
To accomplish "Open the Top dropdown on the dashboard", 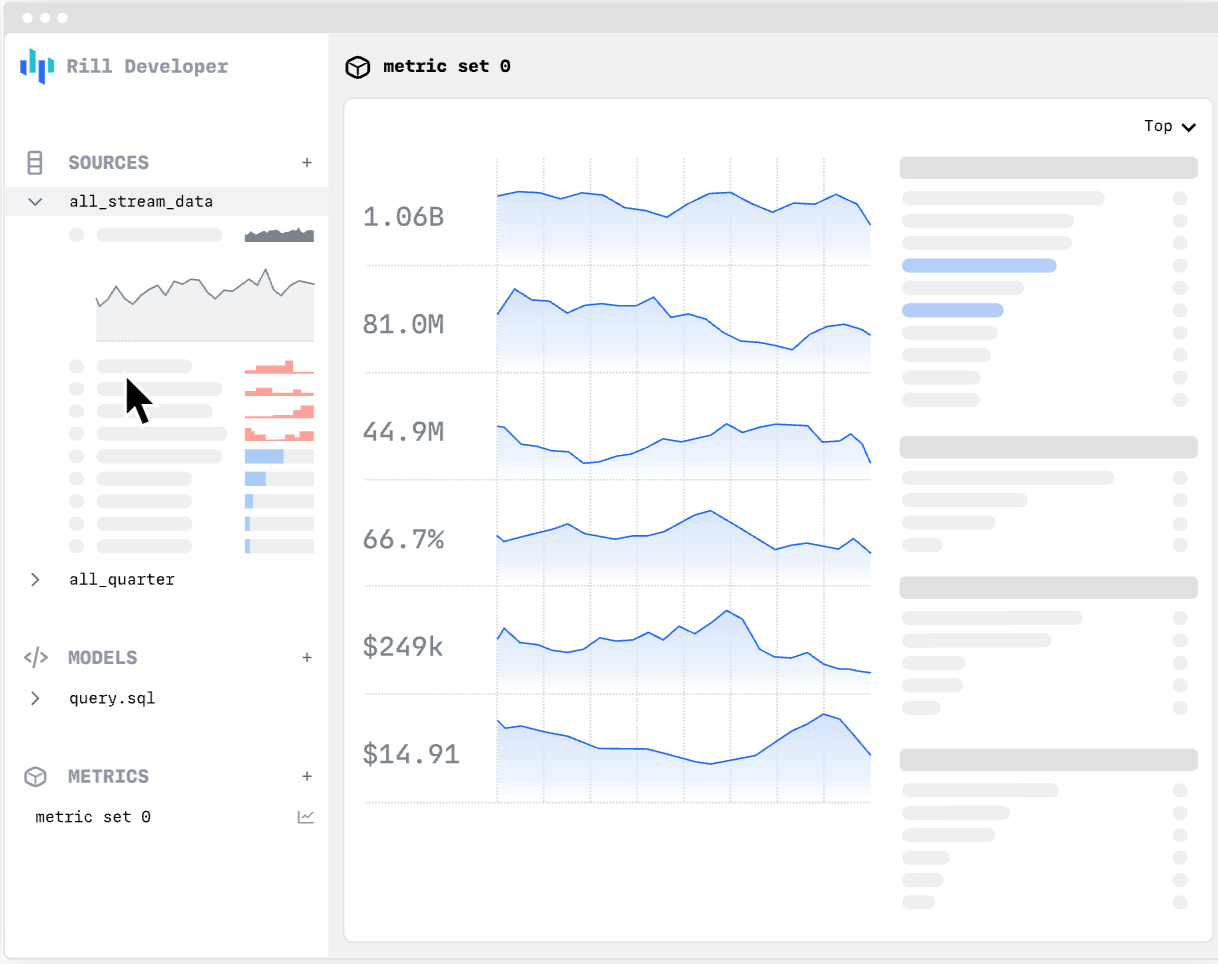I will pos(1168,126).
